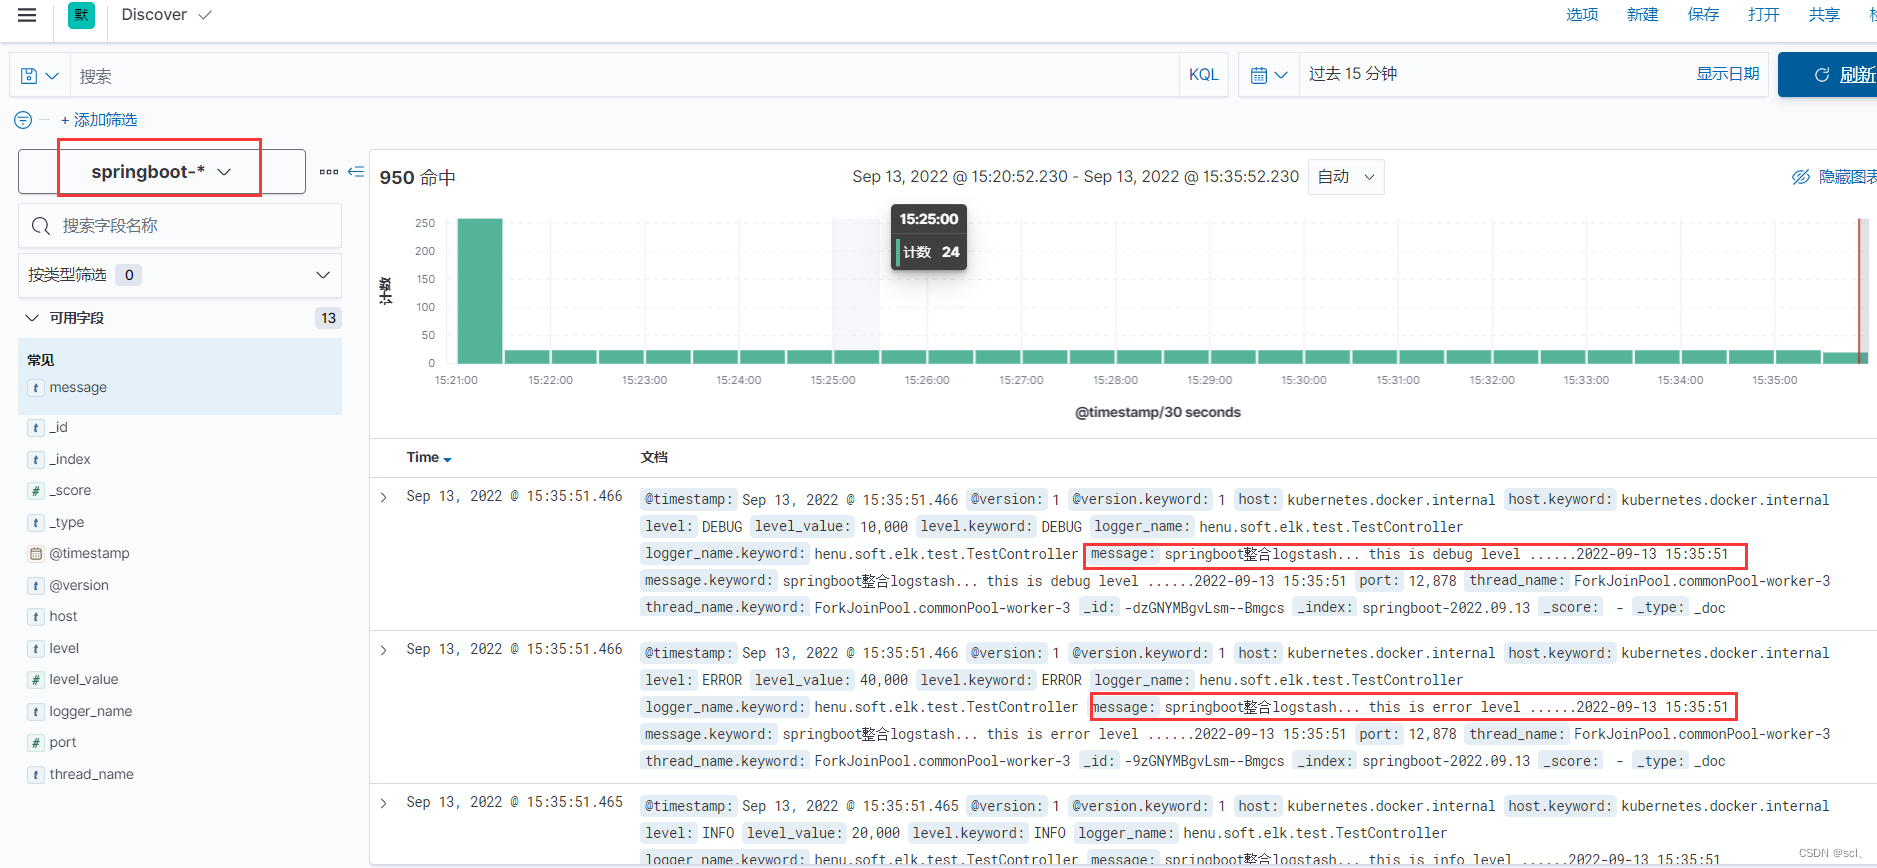Click the Show dates link

[1727, 74]
